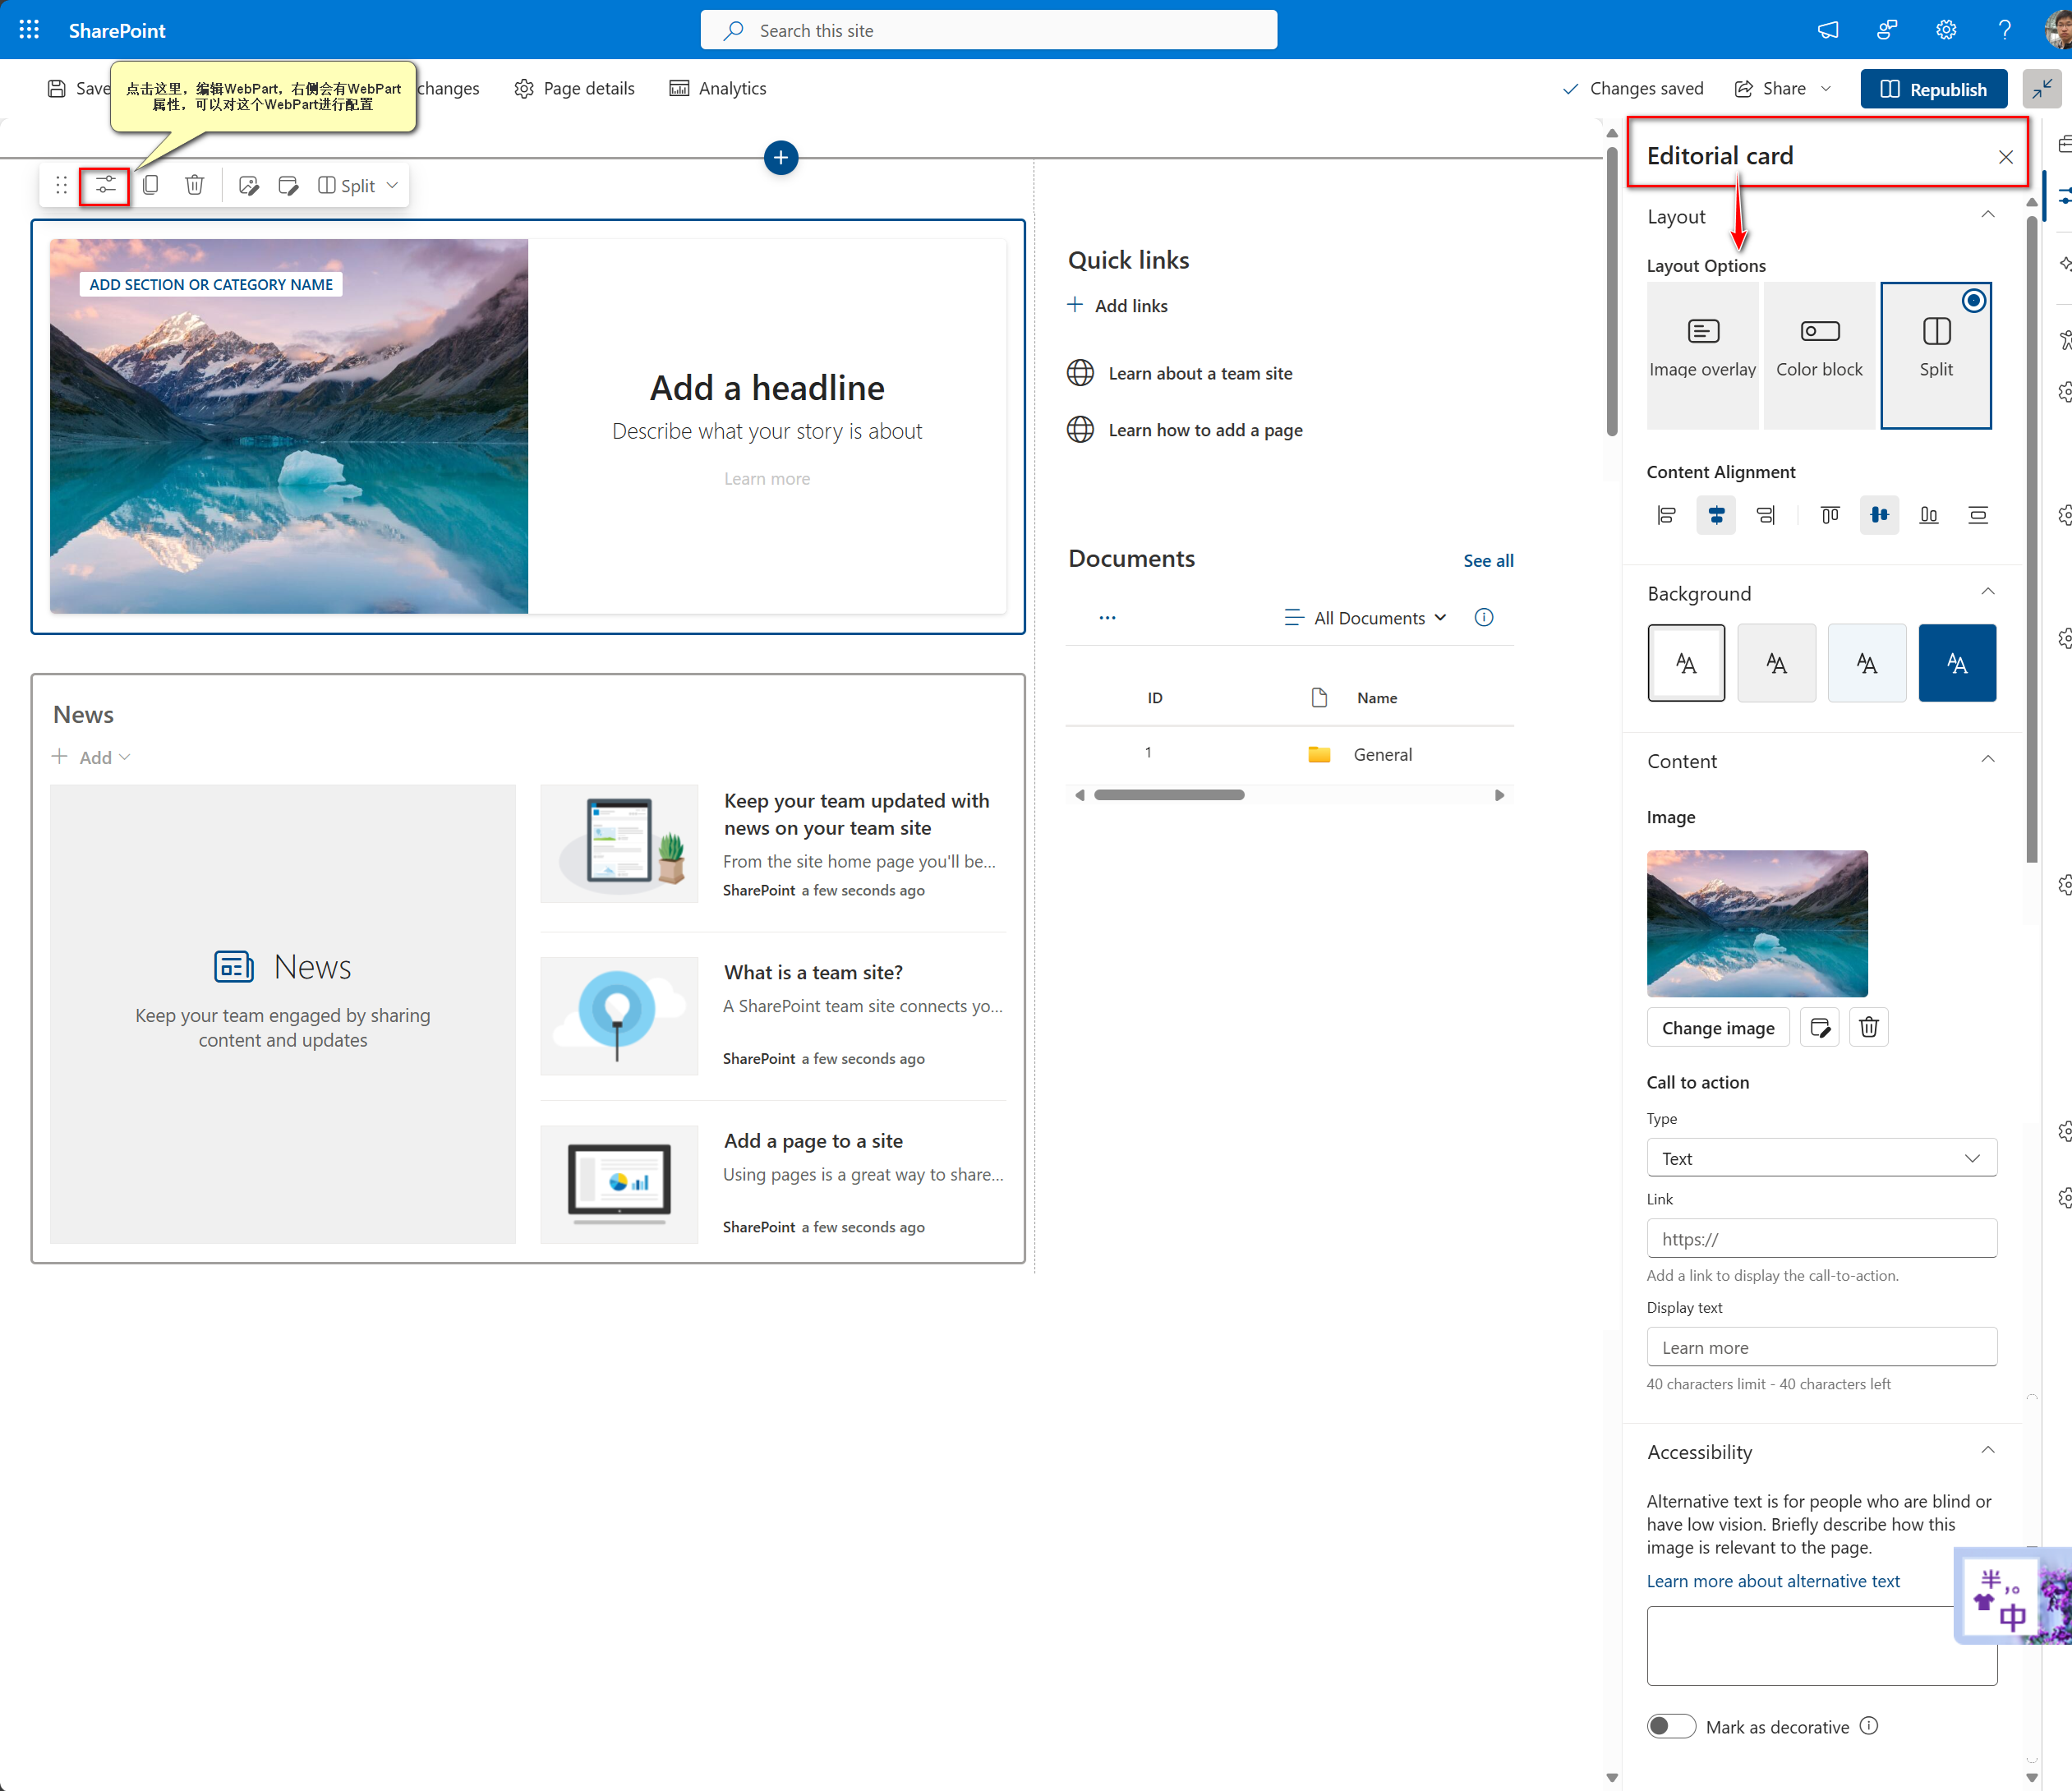This screenshot has width=2072, height=1791.
Task: Open the Call to action Type dropdown
Action: point(1821,1157)
